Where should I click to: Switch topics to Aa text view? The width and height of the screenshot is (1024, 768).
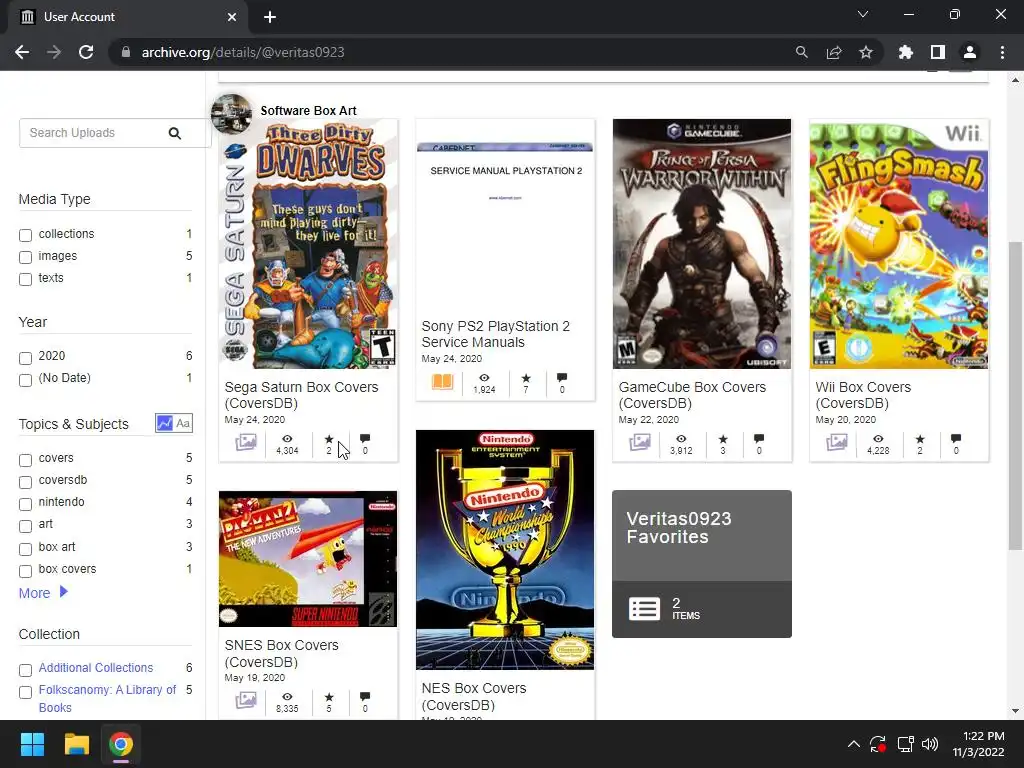(184, 423)
